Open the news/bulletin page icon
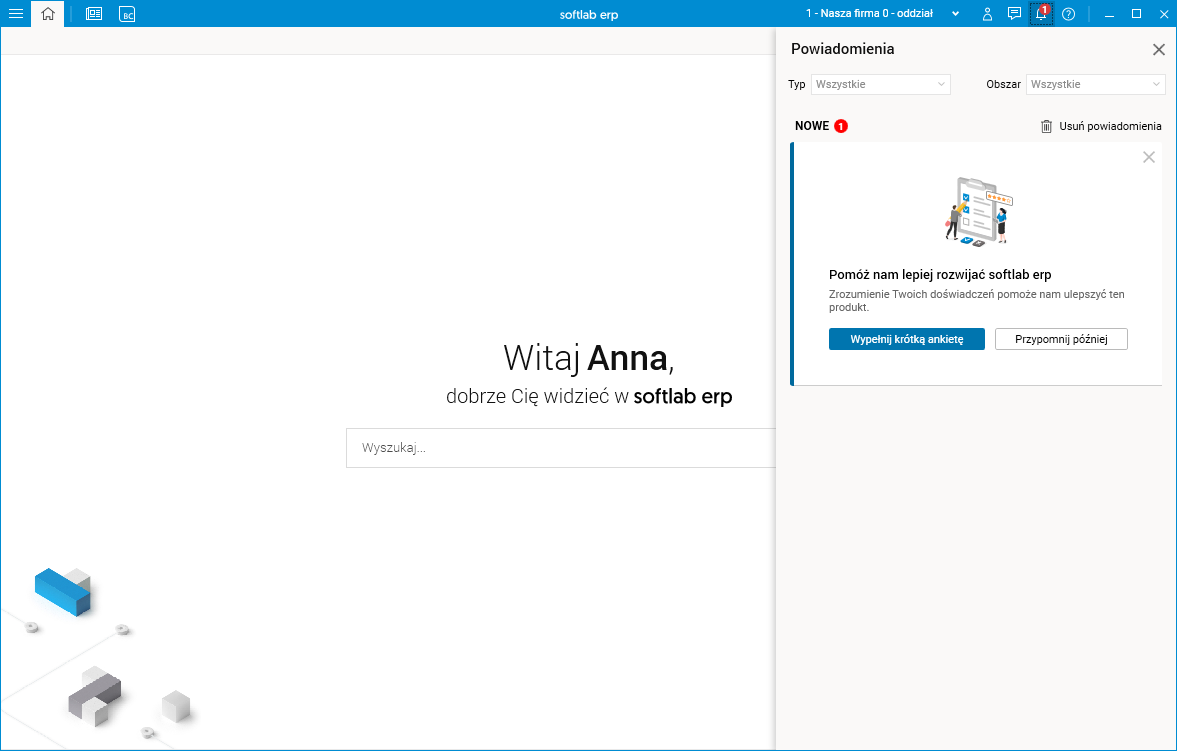Image resolution: width=1177 pixels, height=751 pixels. tap(94, 14)
